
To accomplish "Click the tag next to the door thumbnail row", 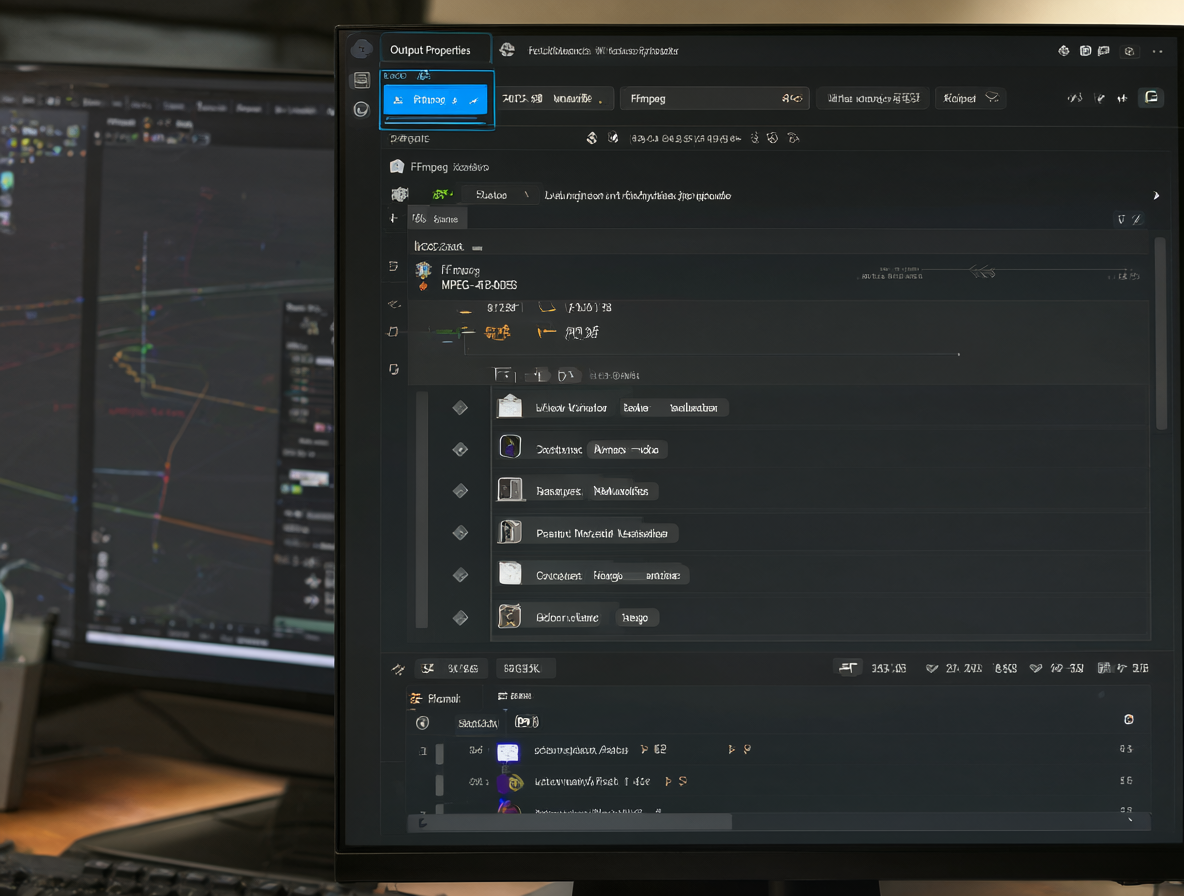I will (621, 491).
